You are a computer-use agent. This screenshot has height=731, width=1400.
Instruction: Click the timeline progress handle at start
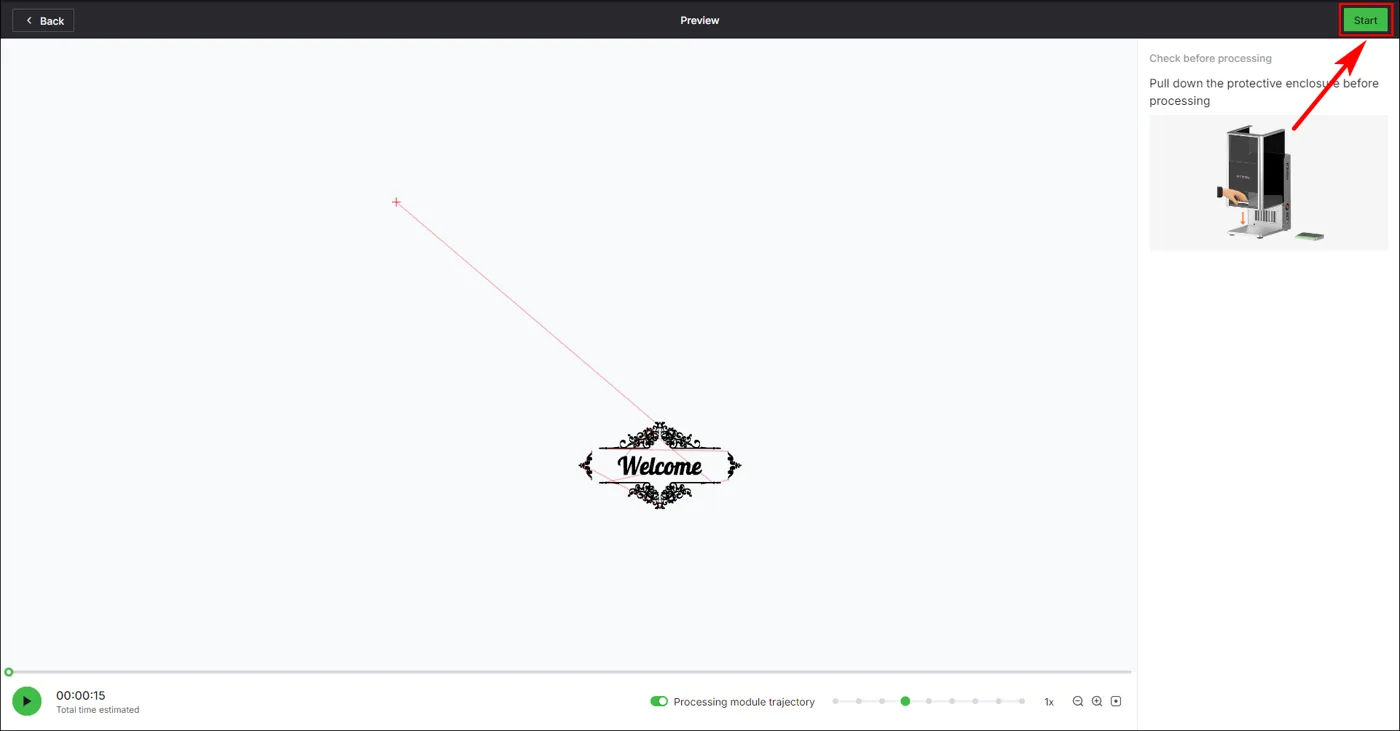9,672
